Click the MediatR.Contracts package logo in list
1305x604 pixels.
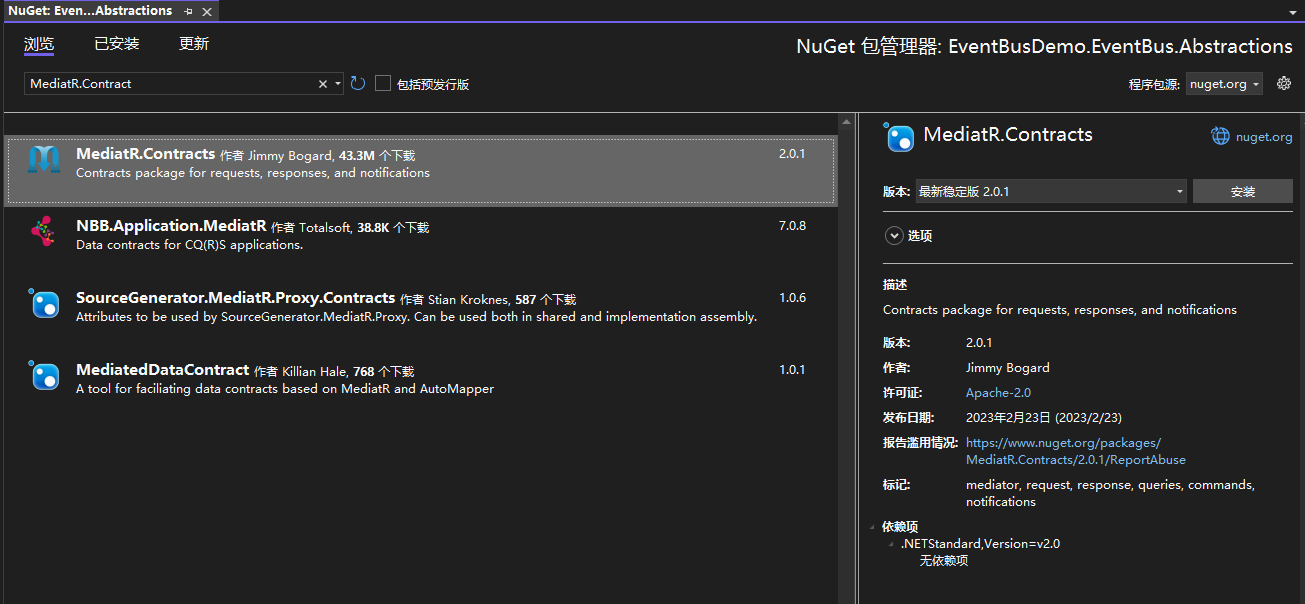(x=44, y=160)
